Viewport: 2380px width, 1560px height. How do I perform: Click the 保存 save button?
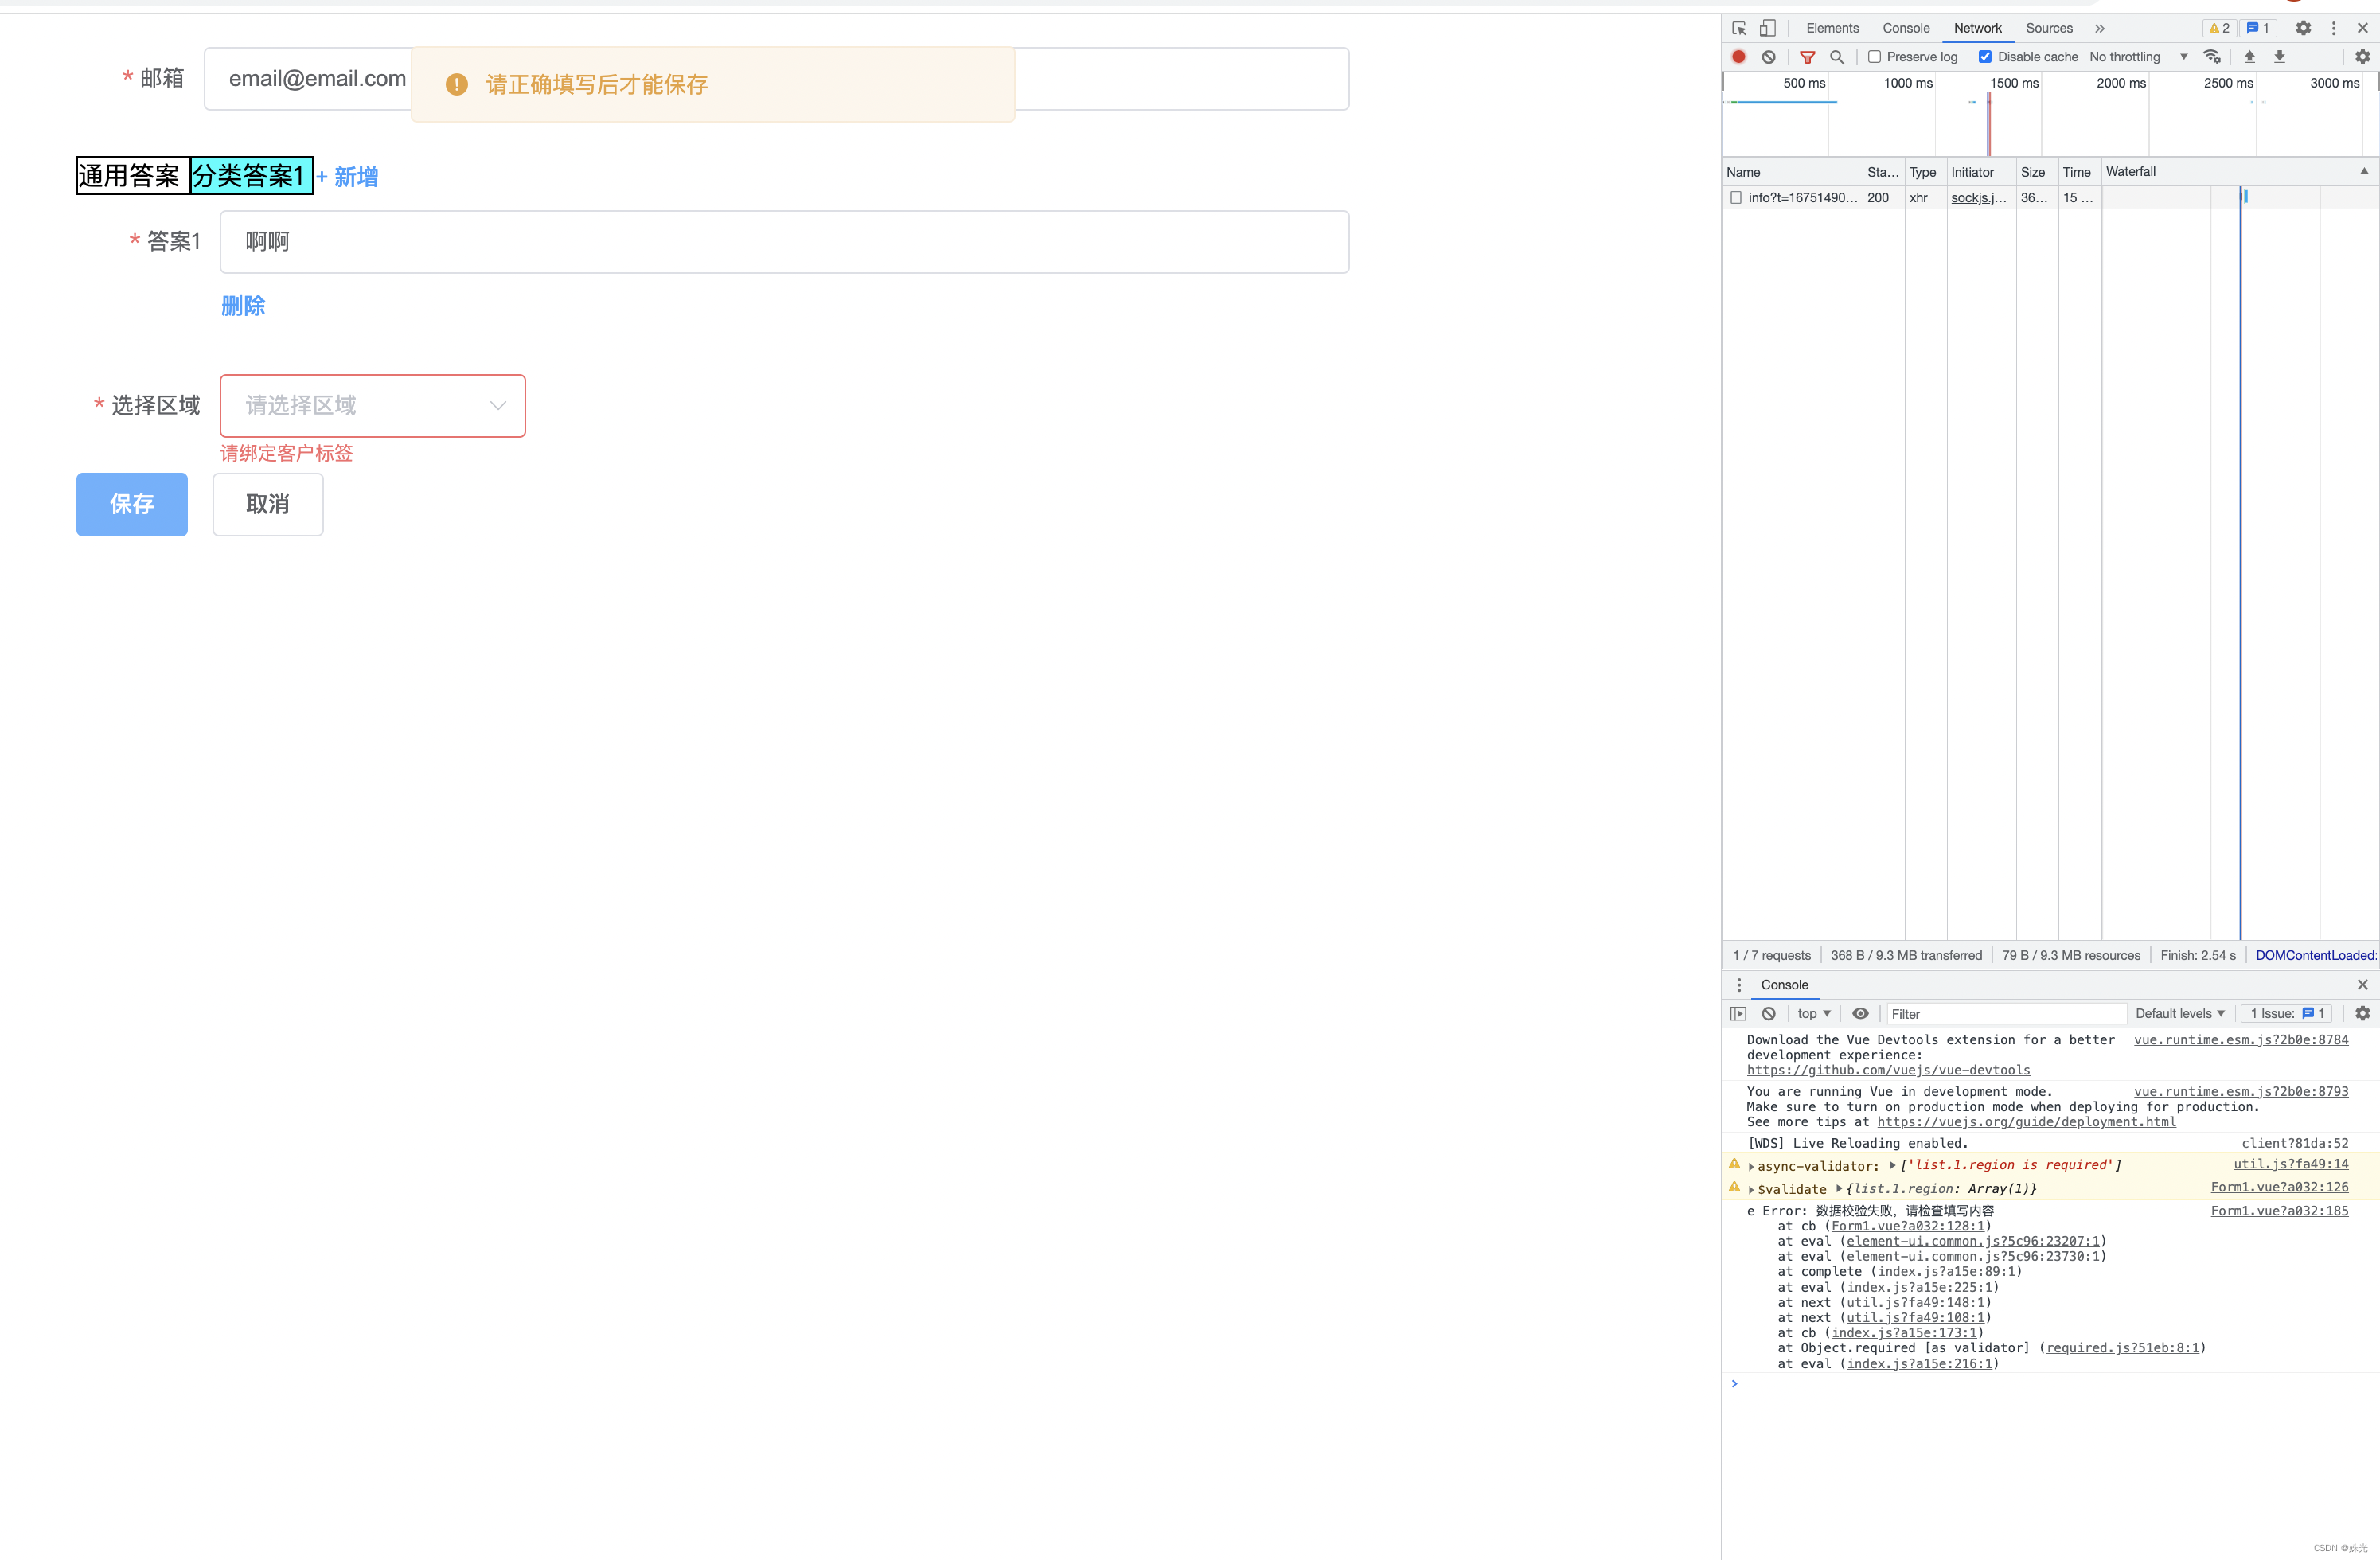coord(132,504)
